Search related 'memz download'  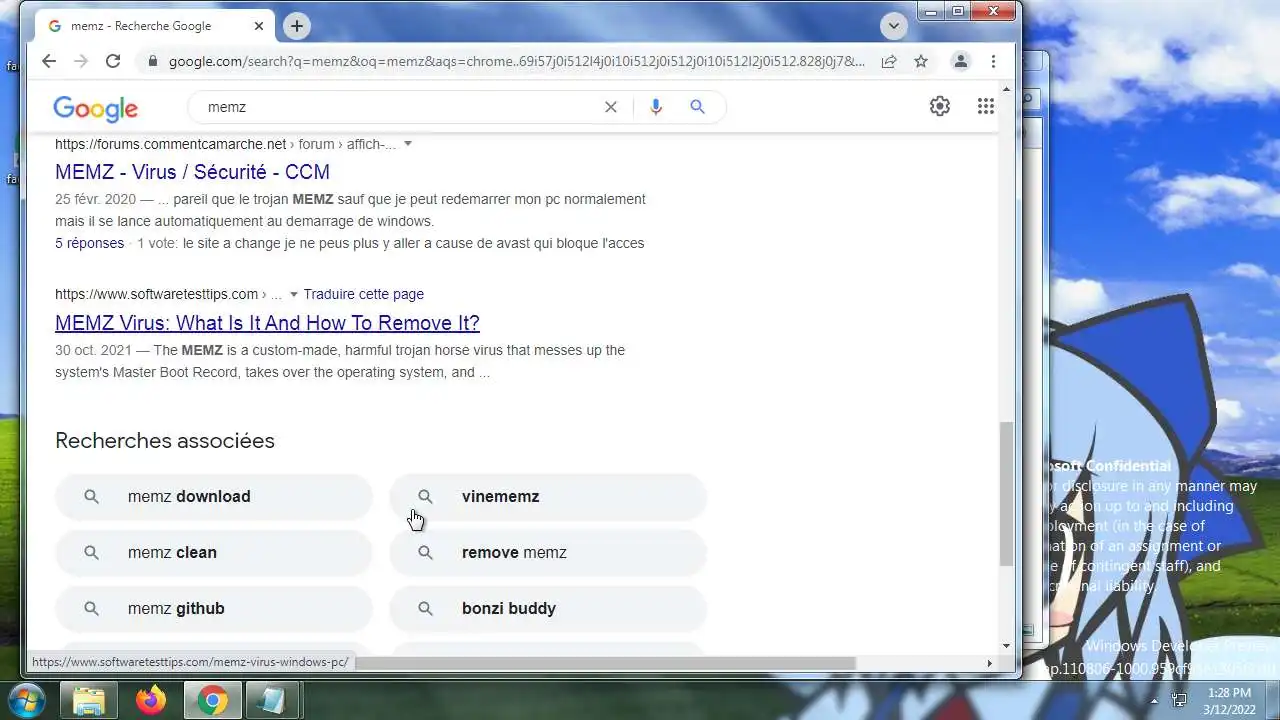[x=214, y=497]
